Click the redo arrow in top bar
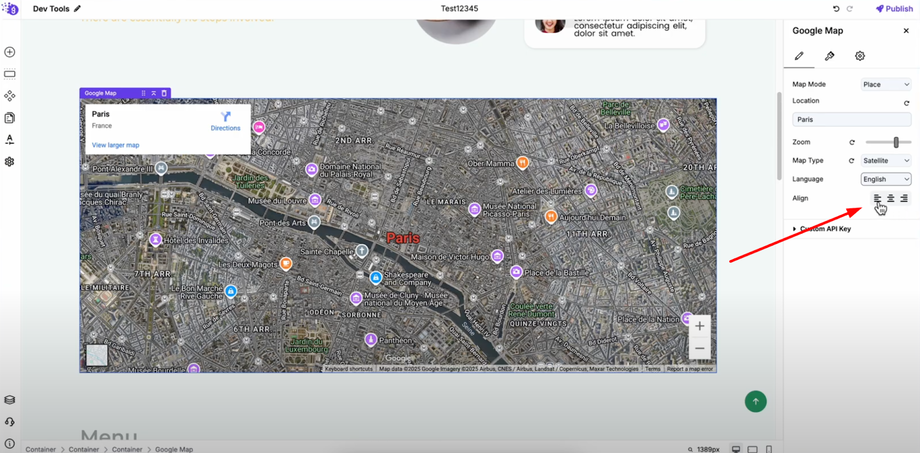Screen dimensions: 920x453 849,9
